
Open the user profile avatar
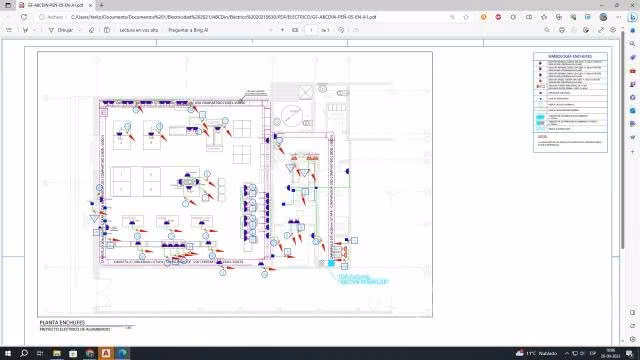(x=603, y=17)
